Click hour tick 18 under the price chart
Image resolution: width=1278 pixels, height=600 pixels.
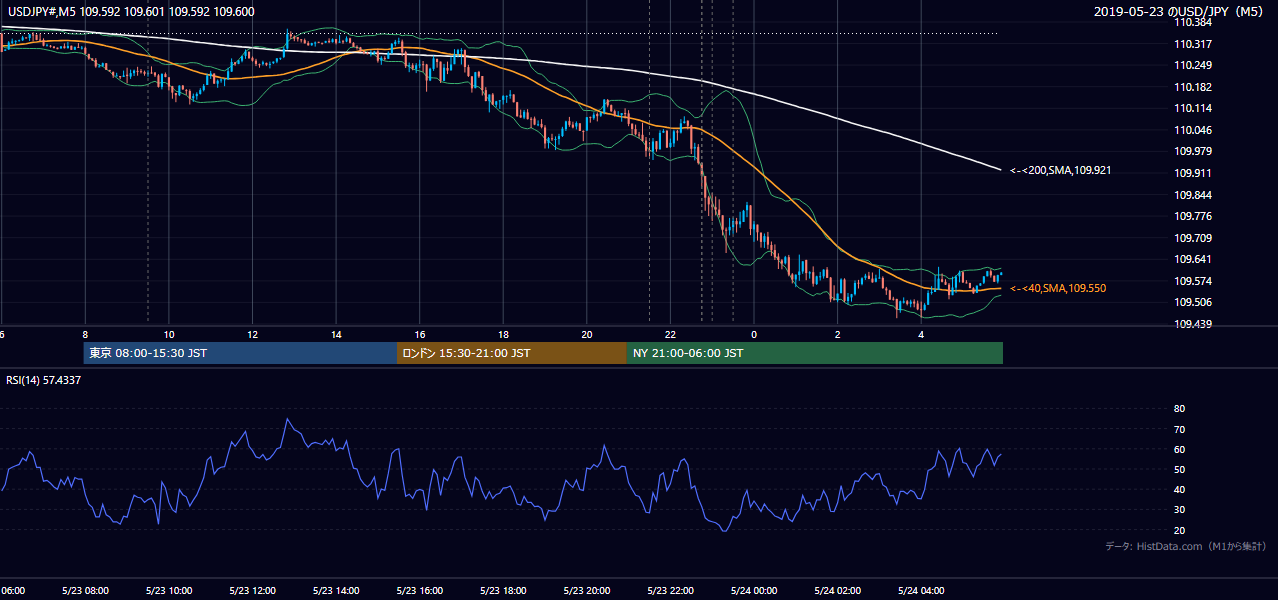click(x=504, y=334)
